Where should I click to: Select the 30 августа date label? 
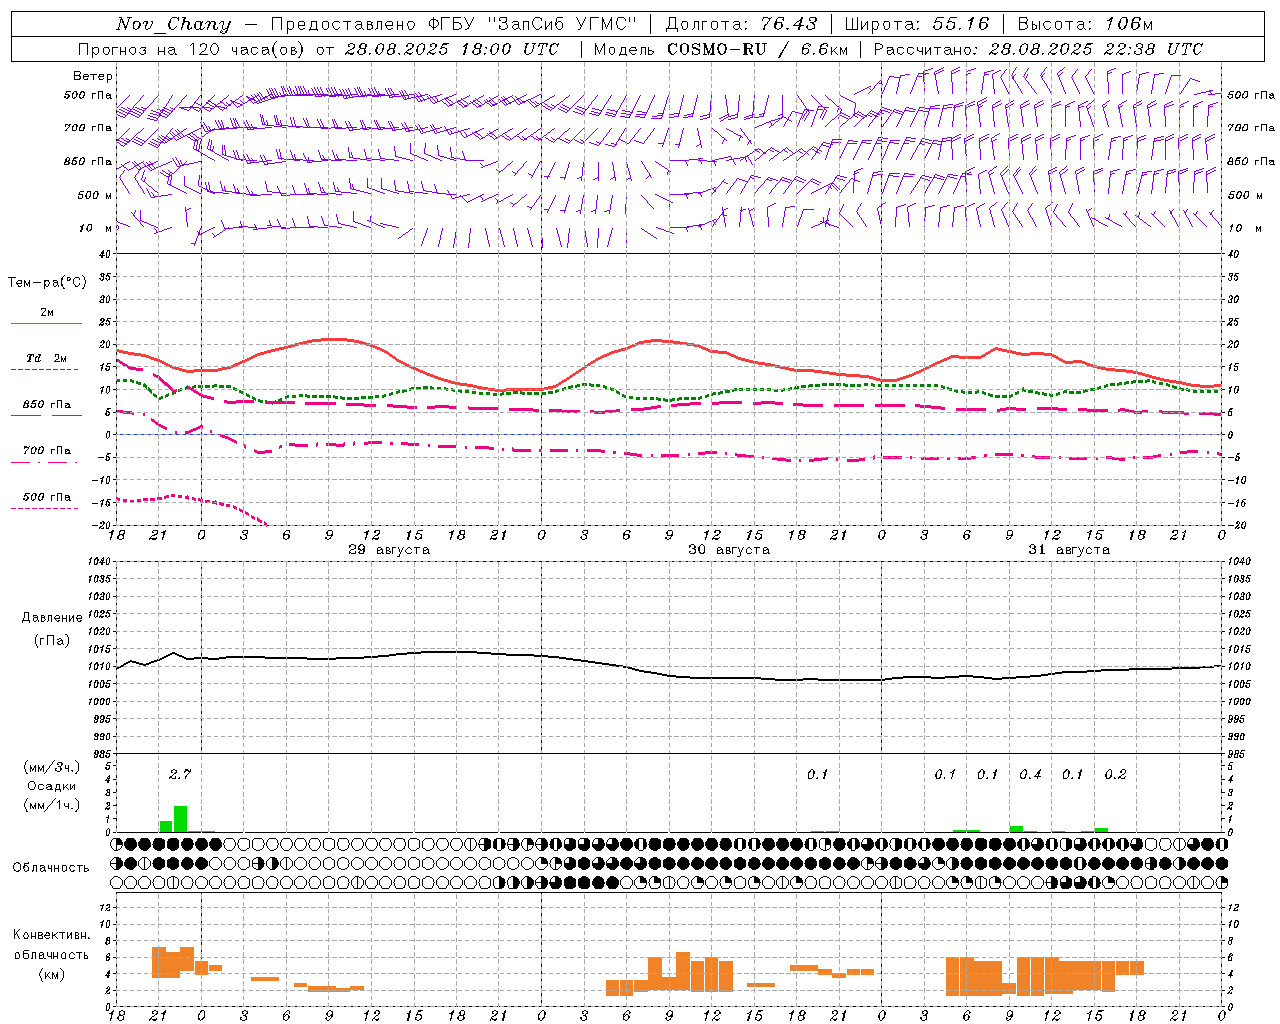click(729, 550)
